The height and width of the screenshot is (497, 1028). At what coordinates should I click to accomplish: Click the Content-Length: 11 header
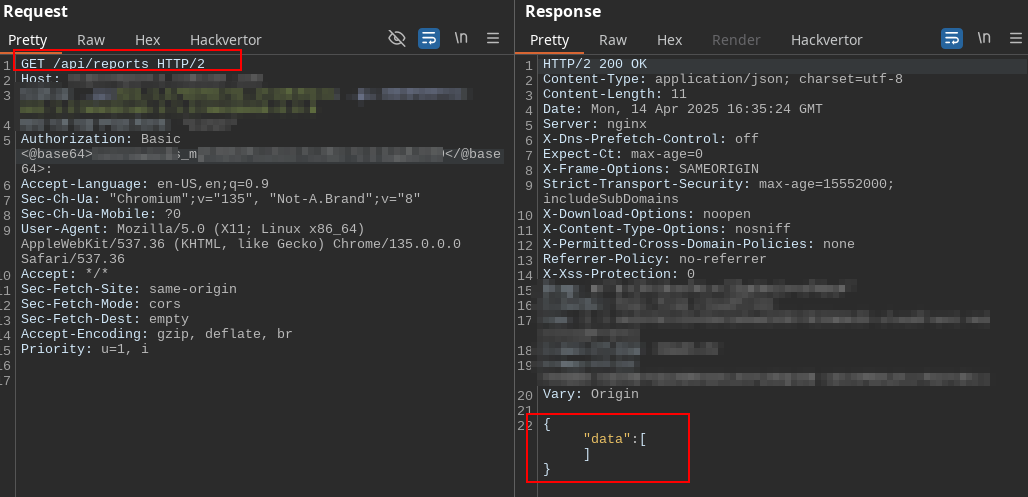click(614, 94)
